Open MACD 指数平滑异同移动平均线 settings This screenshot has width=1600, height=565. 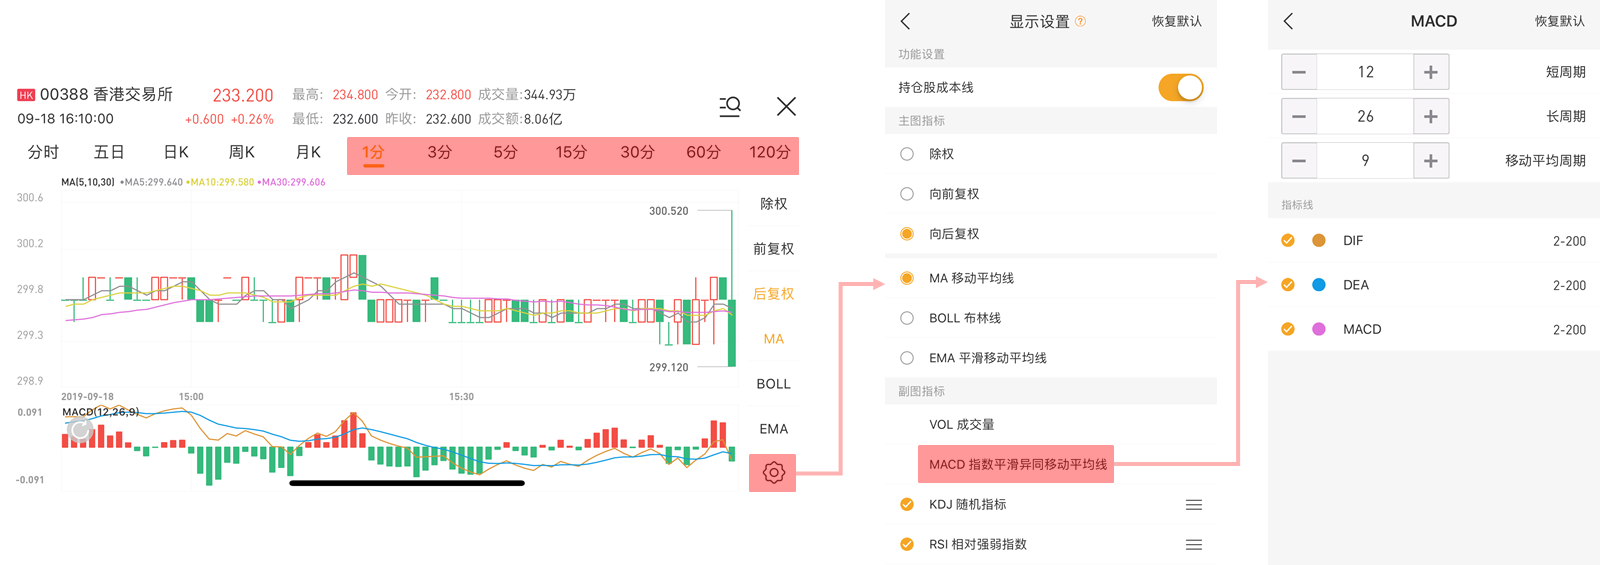(1016, 464)
